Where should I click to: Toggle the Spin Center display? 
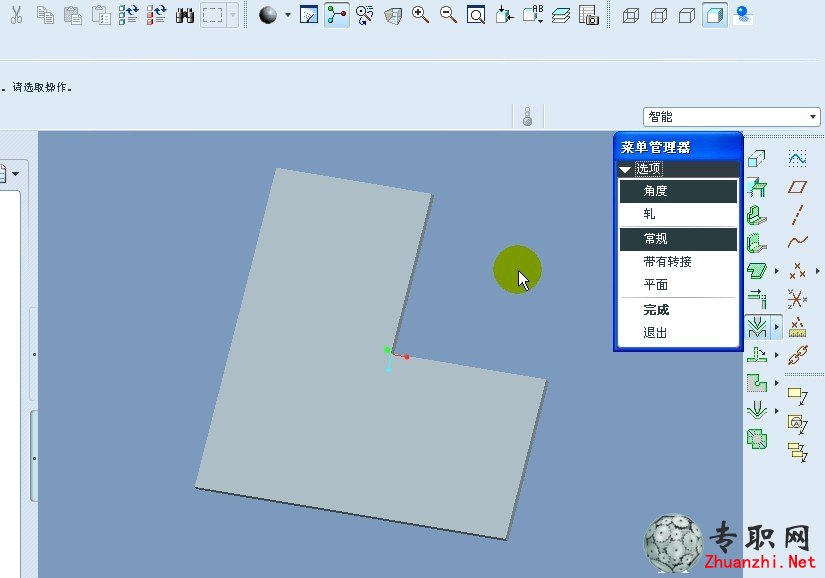[337, 15]
